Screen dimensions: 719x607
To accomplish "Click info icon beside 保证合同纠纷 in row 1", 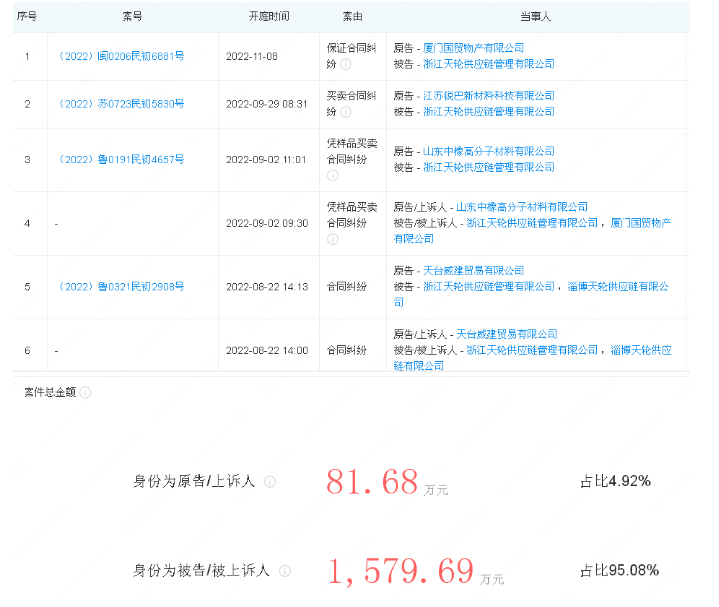I will click(x=346, y=64).
